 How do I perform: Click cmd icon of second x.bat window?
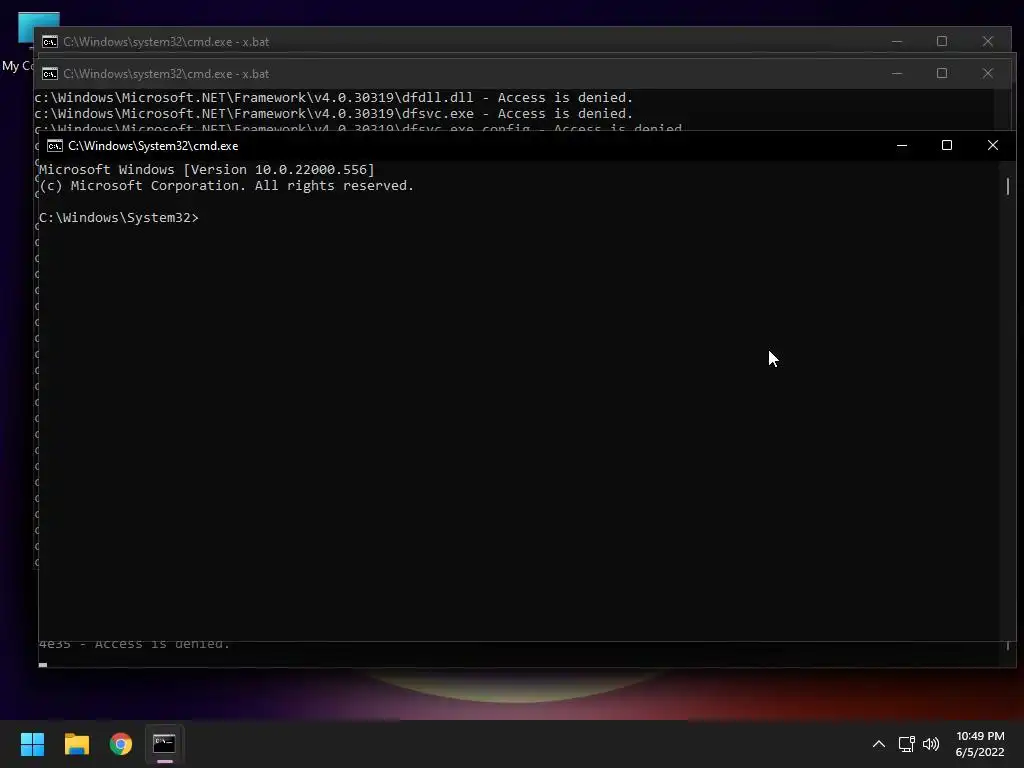pyautogui.click(x=50, y=74)
